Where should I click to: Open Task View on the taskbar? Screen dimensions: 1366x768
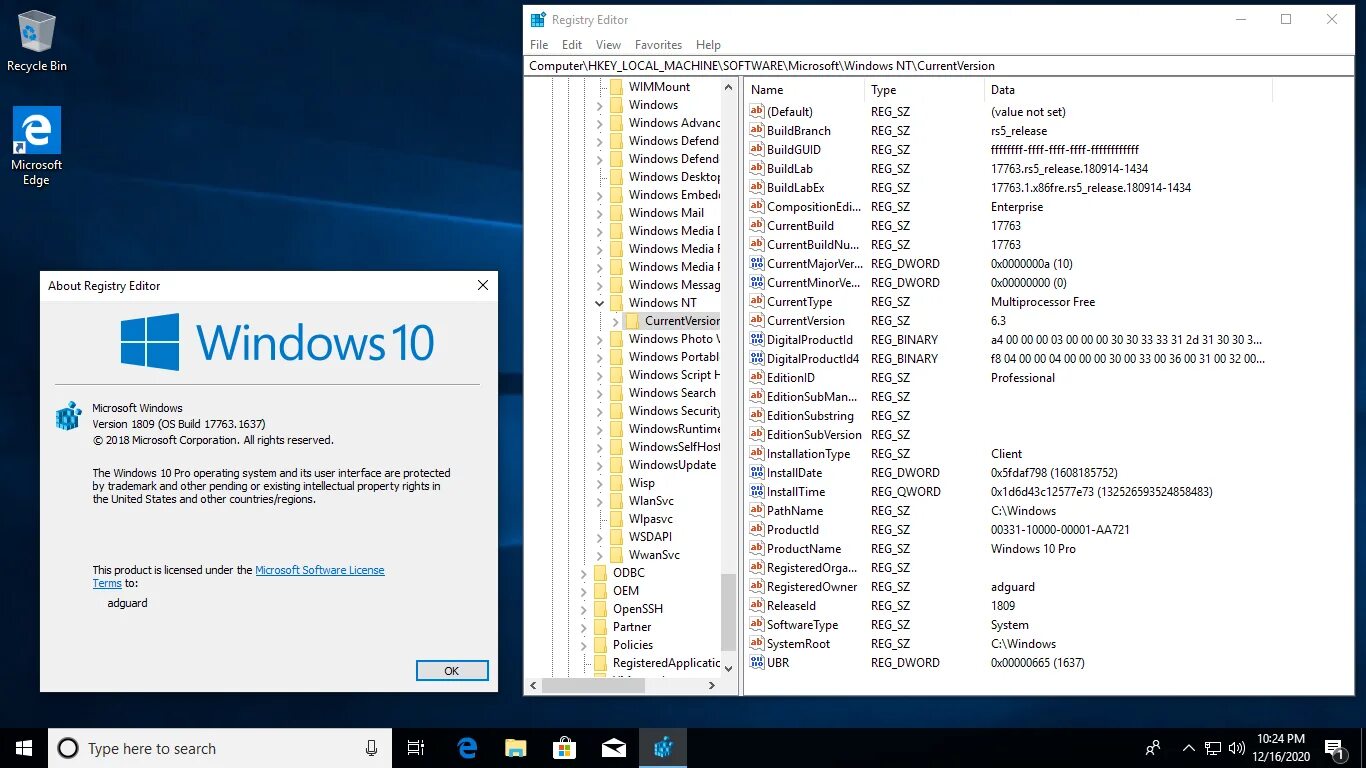click(x=416, y=748)
